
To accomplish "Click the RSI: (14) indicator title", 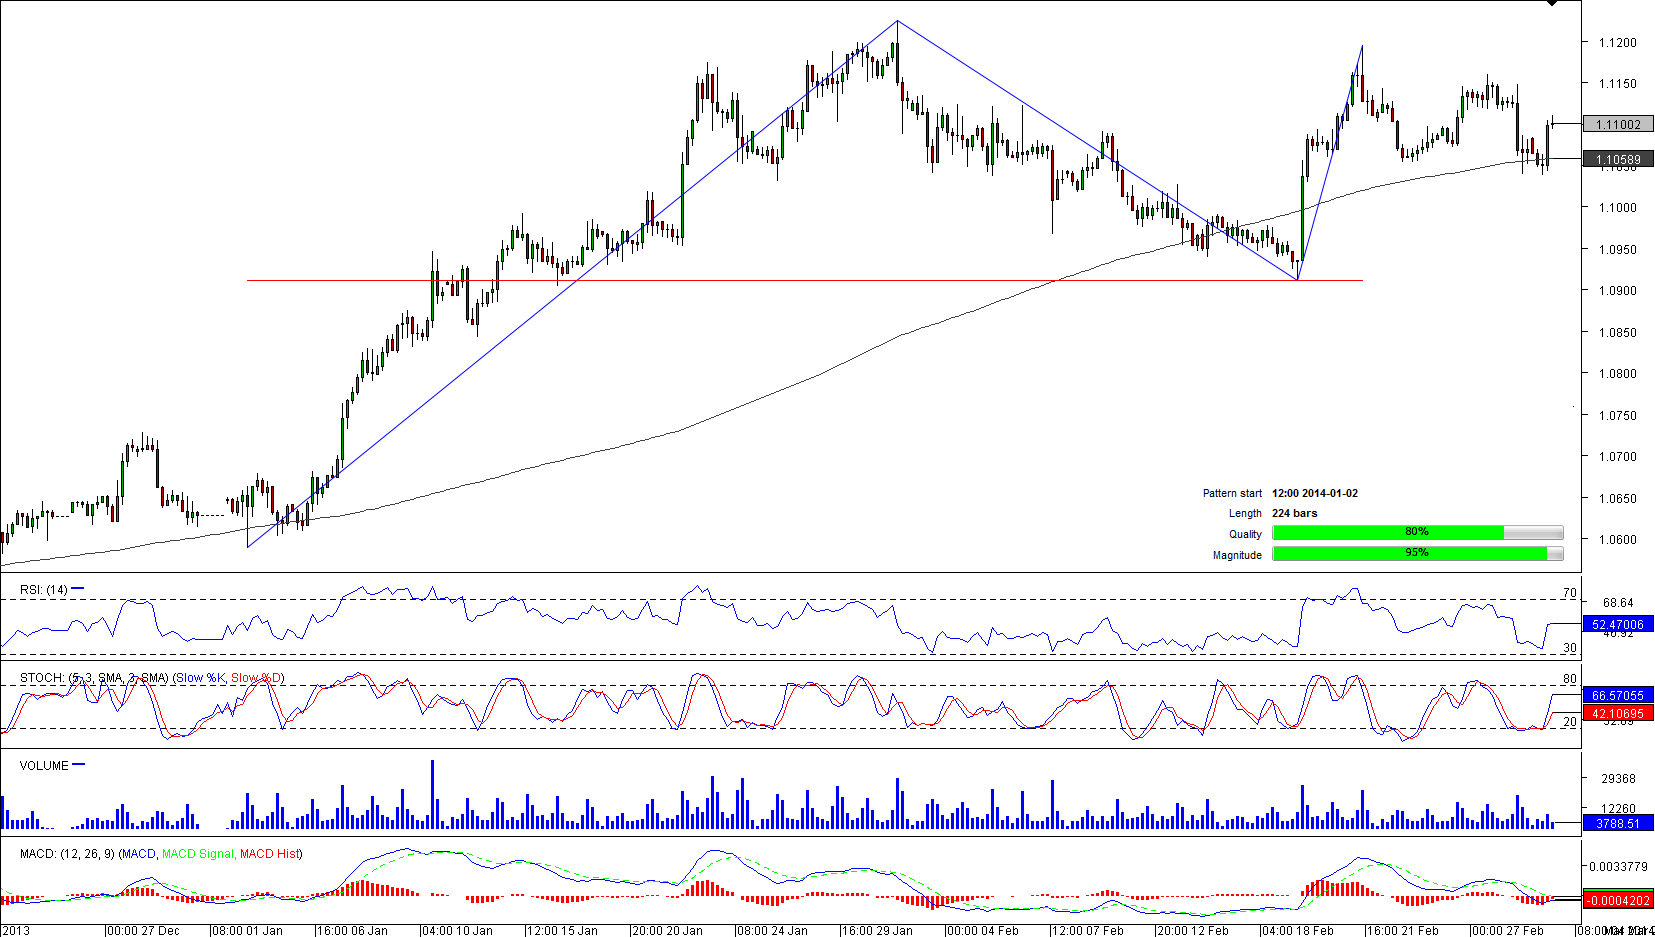I will pos(43,590).
